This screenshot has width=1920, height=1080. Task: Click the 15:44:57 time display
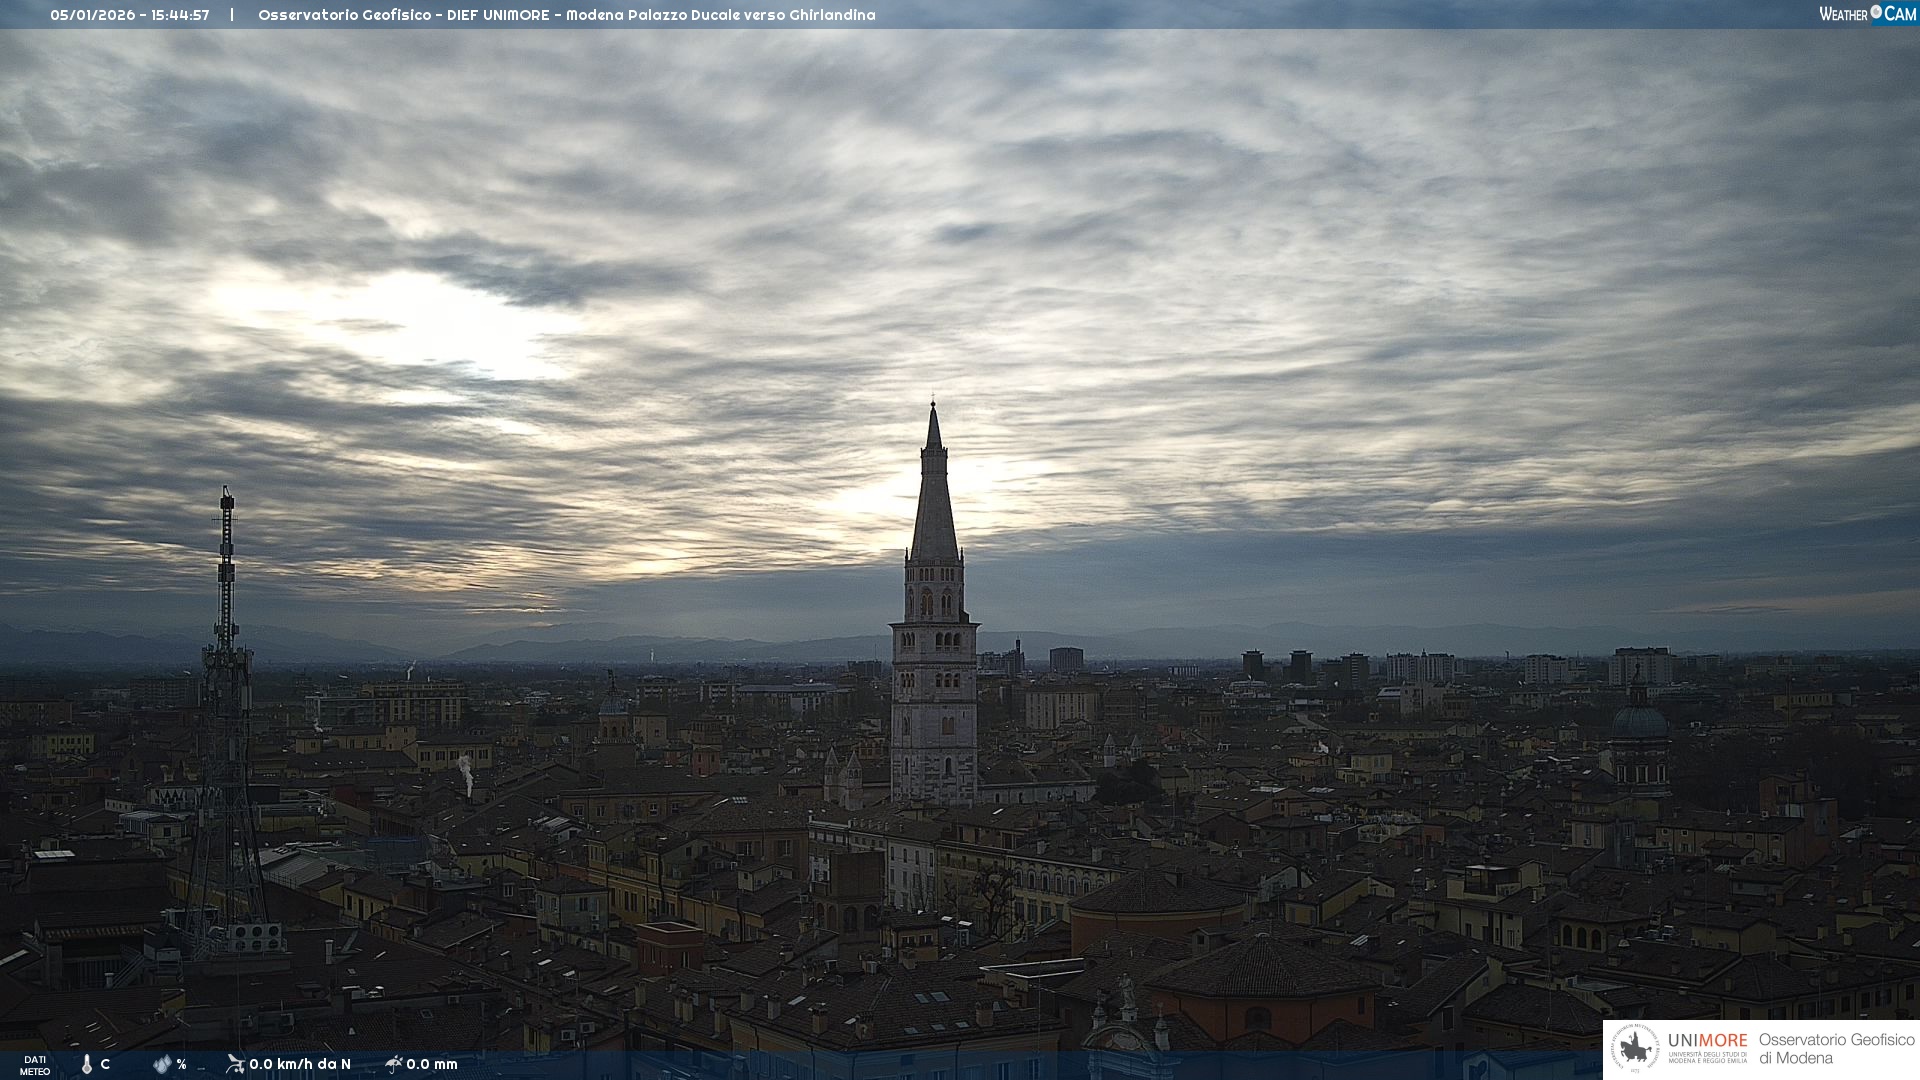[x=180, y=15]
